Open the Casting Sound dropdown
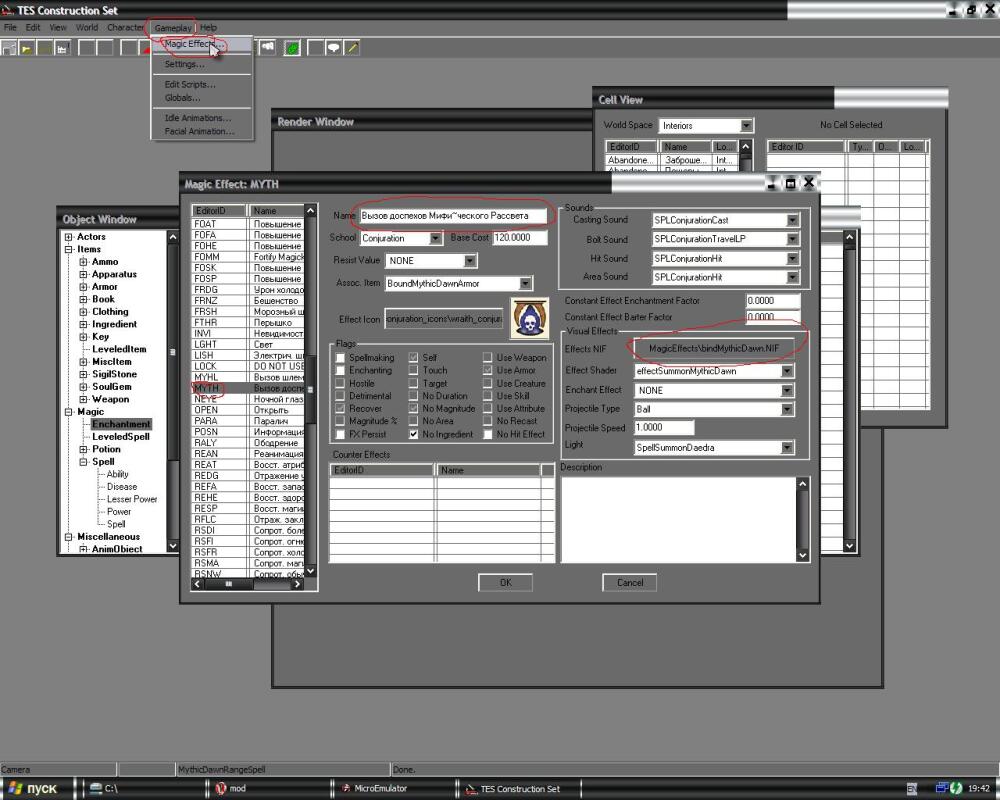Image resolution: width=1000 pixels, height=800 pixels. pos(793,220)
